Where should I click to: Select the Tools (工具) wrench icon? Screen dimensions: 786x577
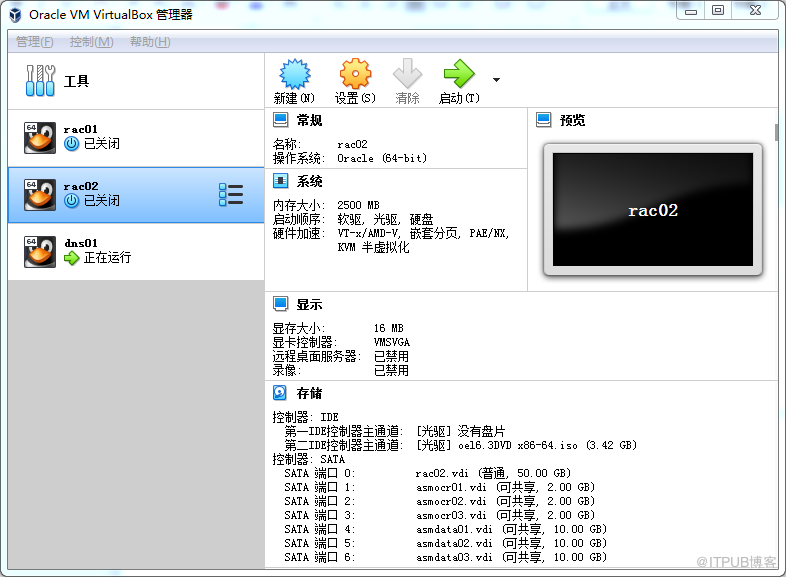[x=41, y=81]
